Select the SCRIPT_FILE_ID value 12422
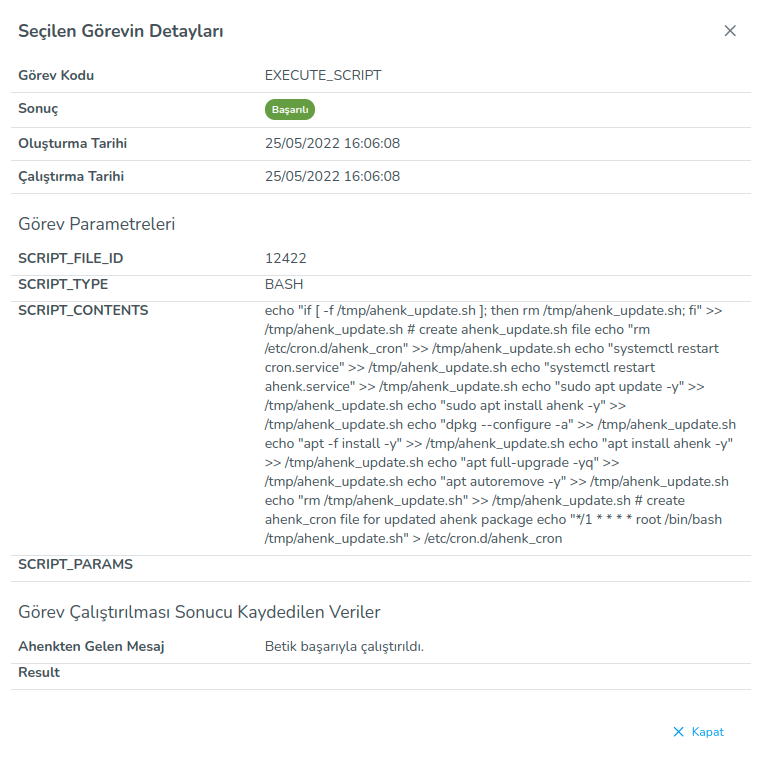Image resolution: width=763 pixels, height=763 pixels. [285, 258]
